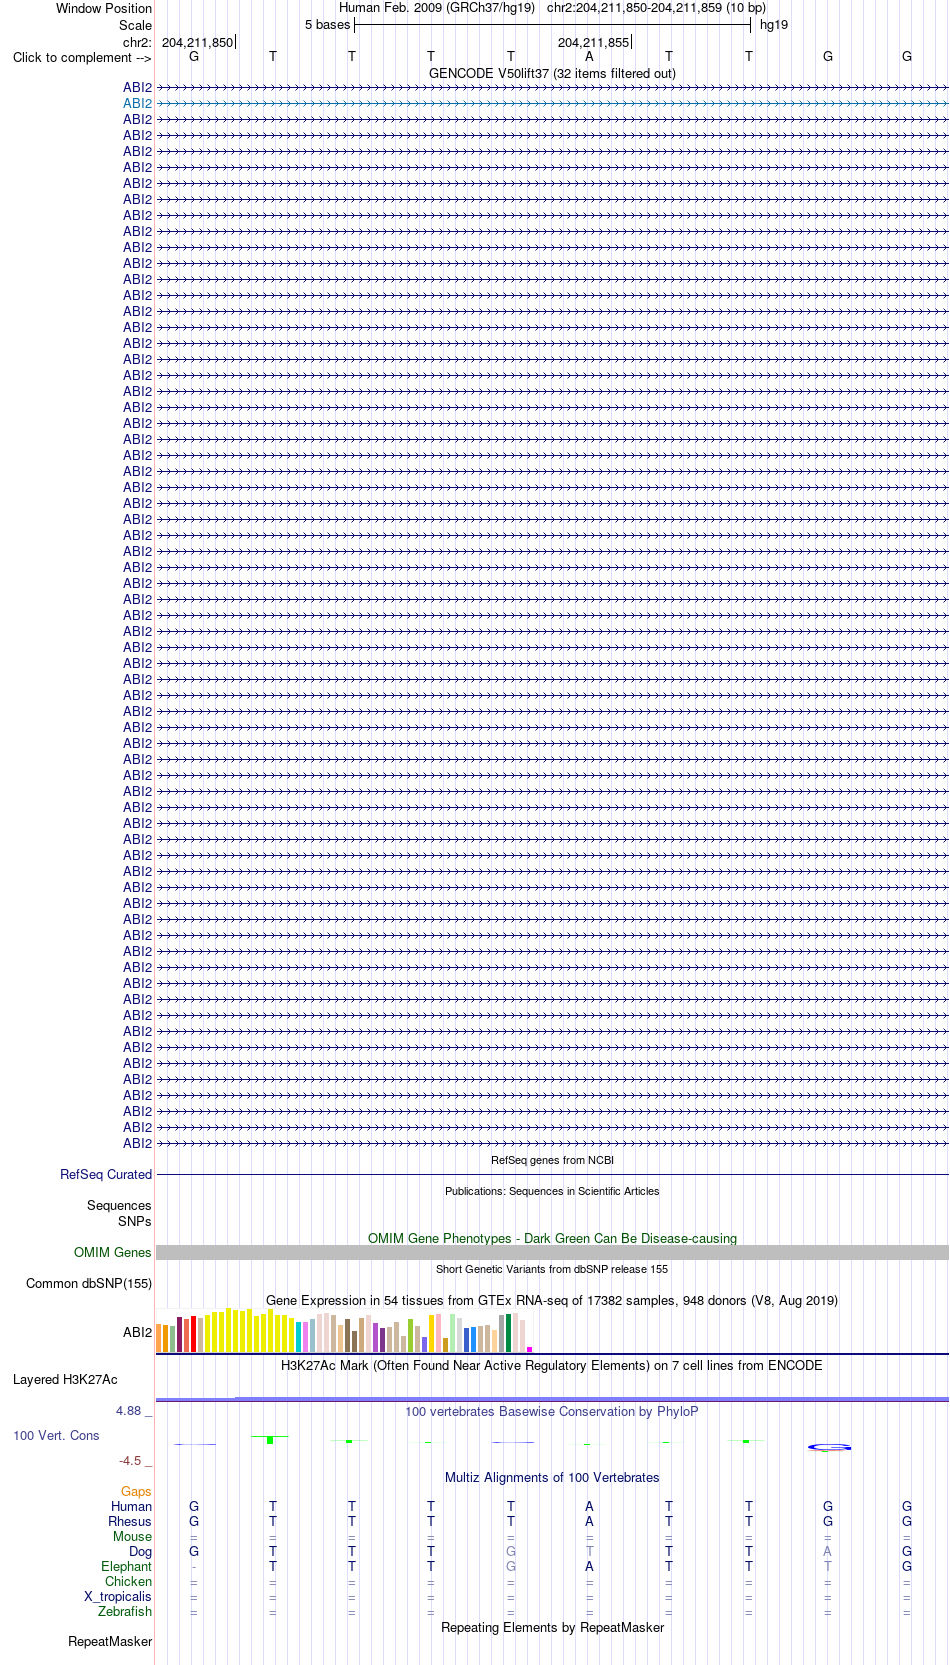Open 'RefSeq genes from NCBI' track title
The width and height of the screenshot is (950, 1665).
552,1160
